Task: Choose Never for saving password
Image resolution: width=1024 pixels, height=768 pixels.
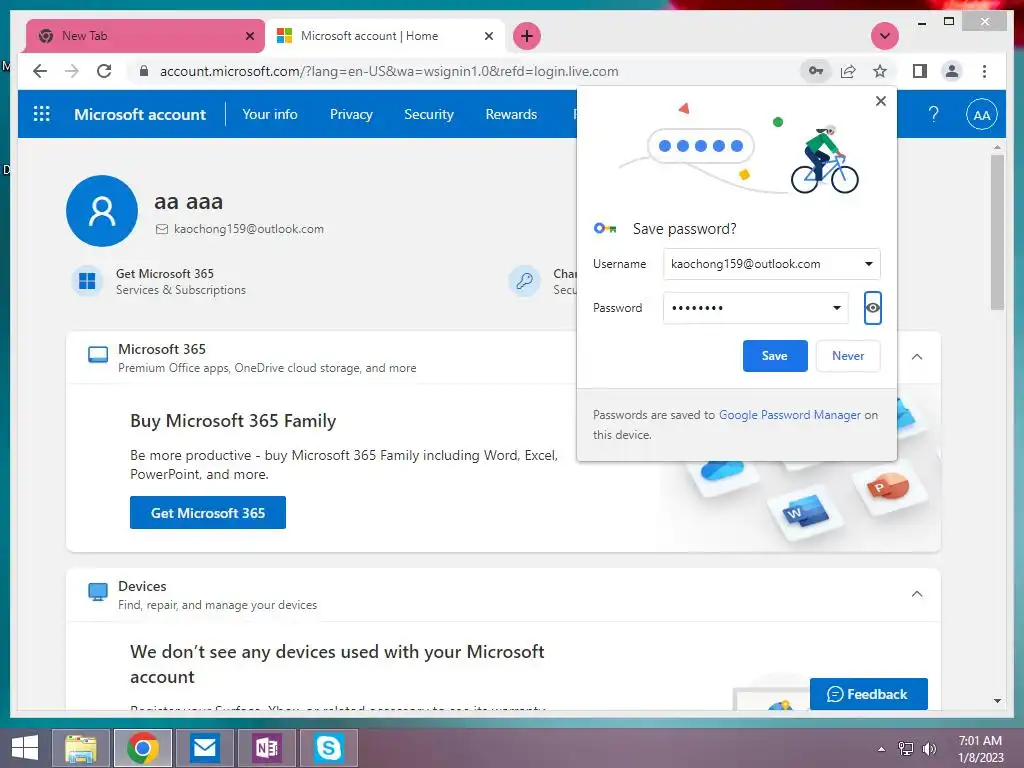Action: tap(848, 356)
